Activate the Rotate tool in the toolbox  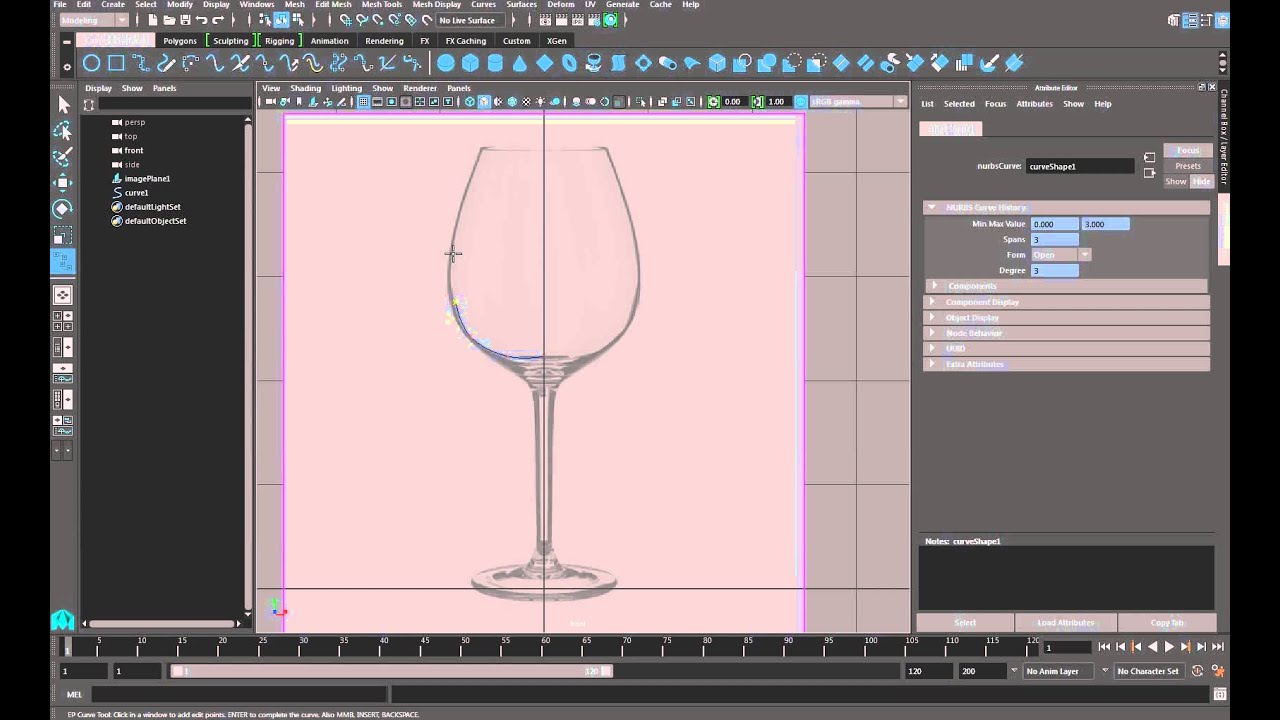tap(63, 208)
